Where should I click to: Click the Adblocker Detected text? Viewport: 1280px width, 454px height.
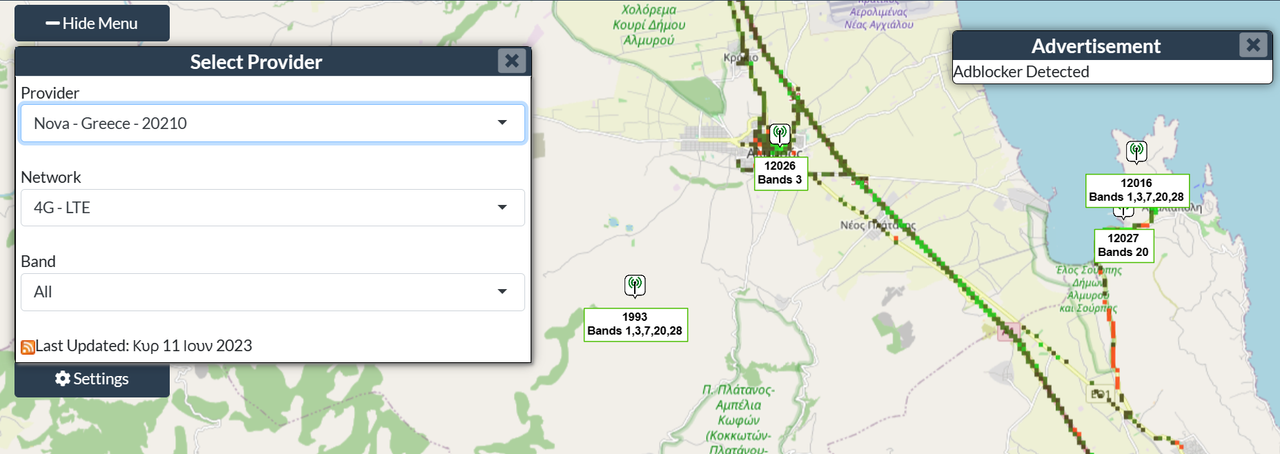[x=1021, y=72]
